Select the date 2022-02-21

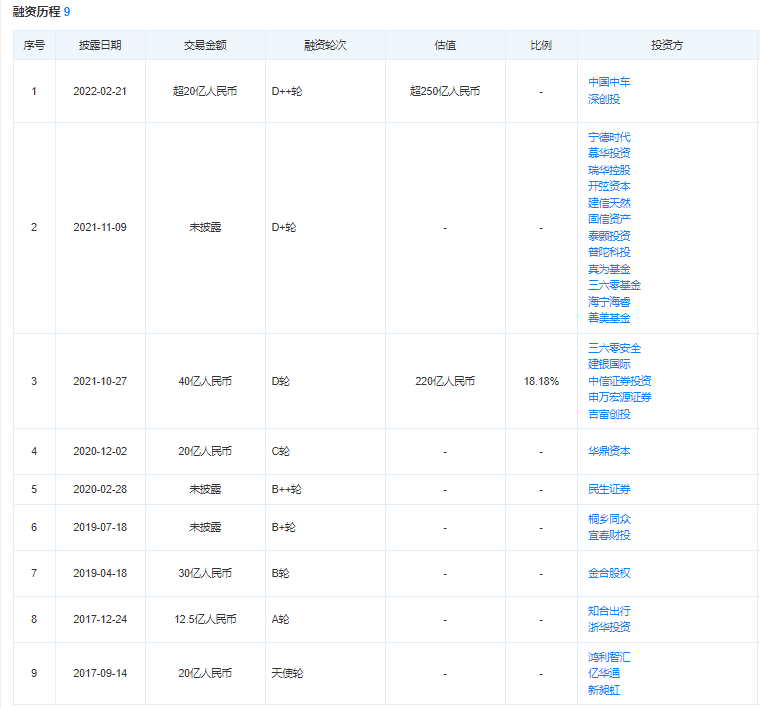(100, 91)
